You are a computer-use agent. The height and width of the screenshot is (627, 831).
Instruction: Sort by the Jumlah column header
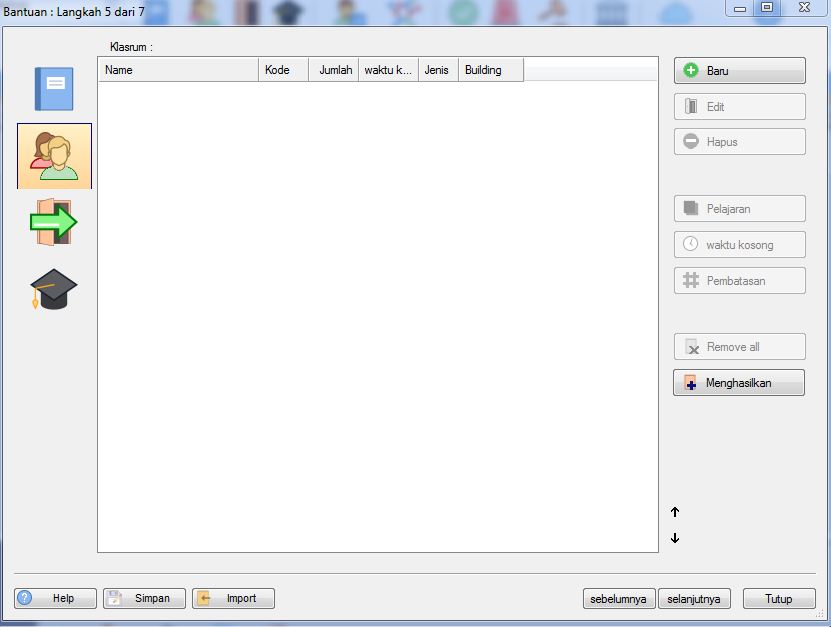coord(333,70)
